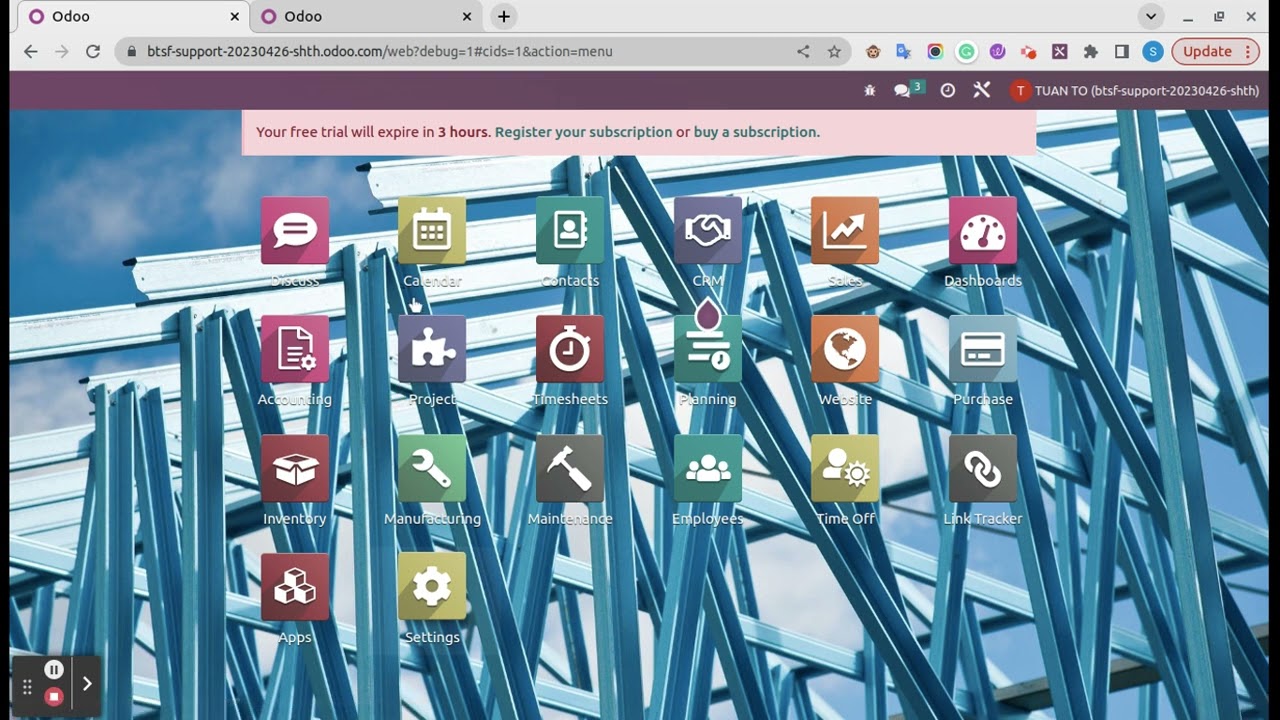Open the Extensions puzzle menu
The image size is (1280, 720).
1091,51
